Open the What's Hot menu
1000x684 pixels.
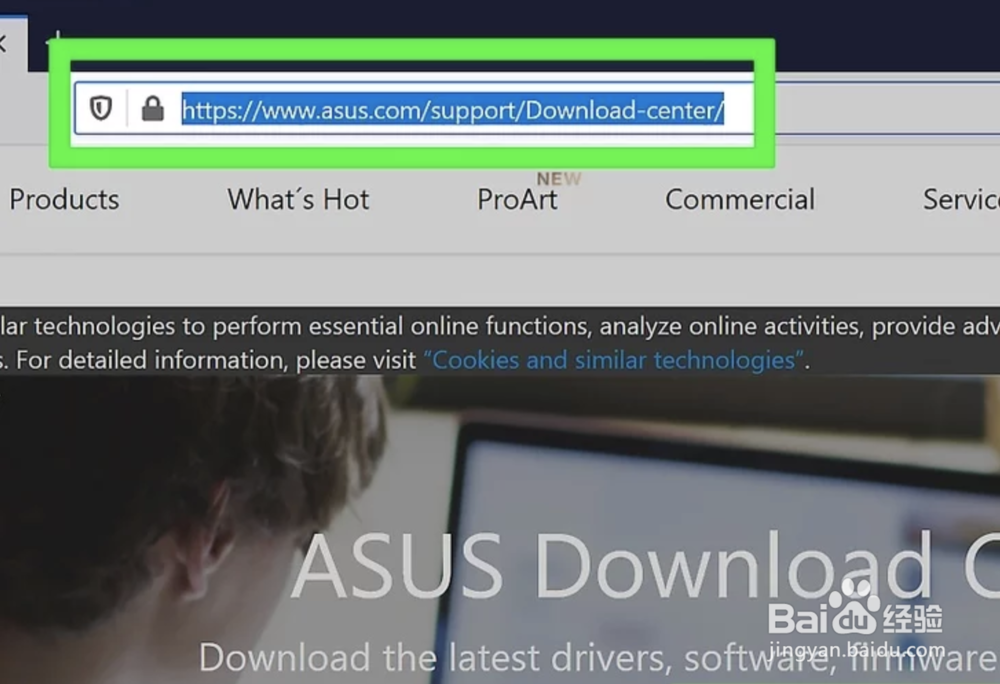click(298, 200)
